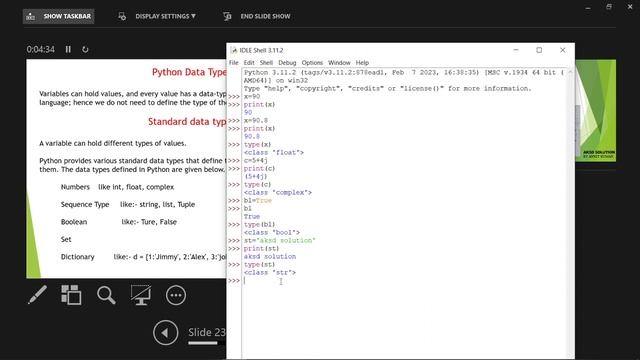Select the pen and laser pointer tool
The width and height of the screenshot is (640, 360).
(37, 295)
